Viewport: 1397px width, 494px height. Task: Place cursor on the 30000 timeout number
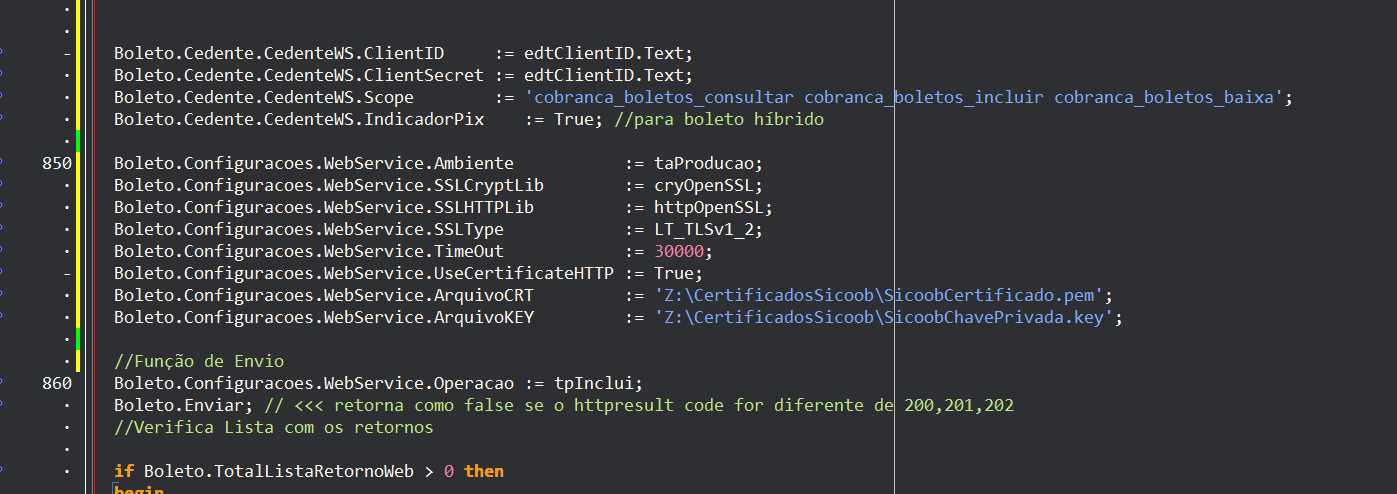tap(679, 251)
